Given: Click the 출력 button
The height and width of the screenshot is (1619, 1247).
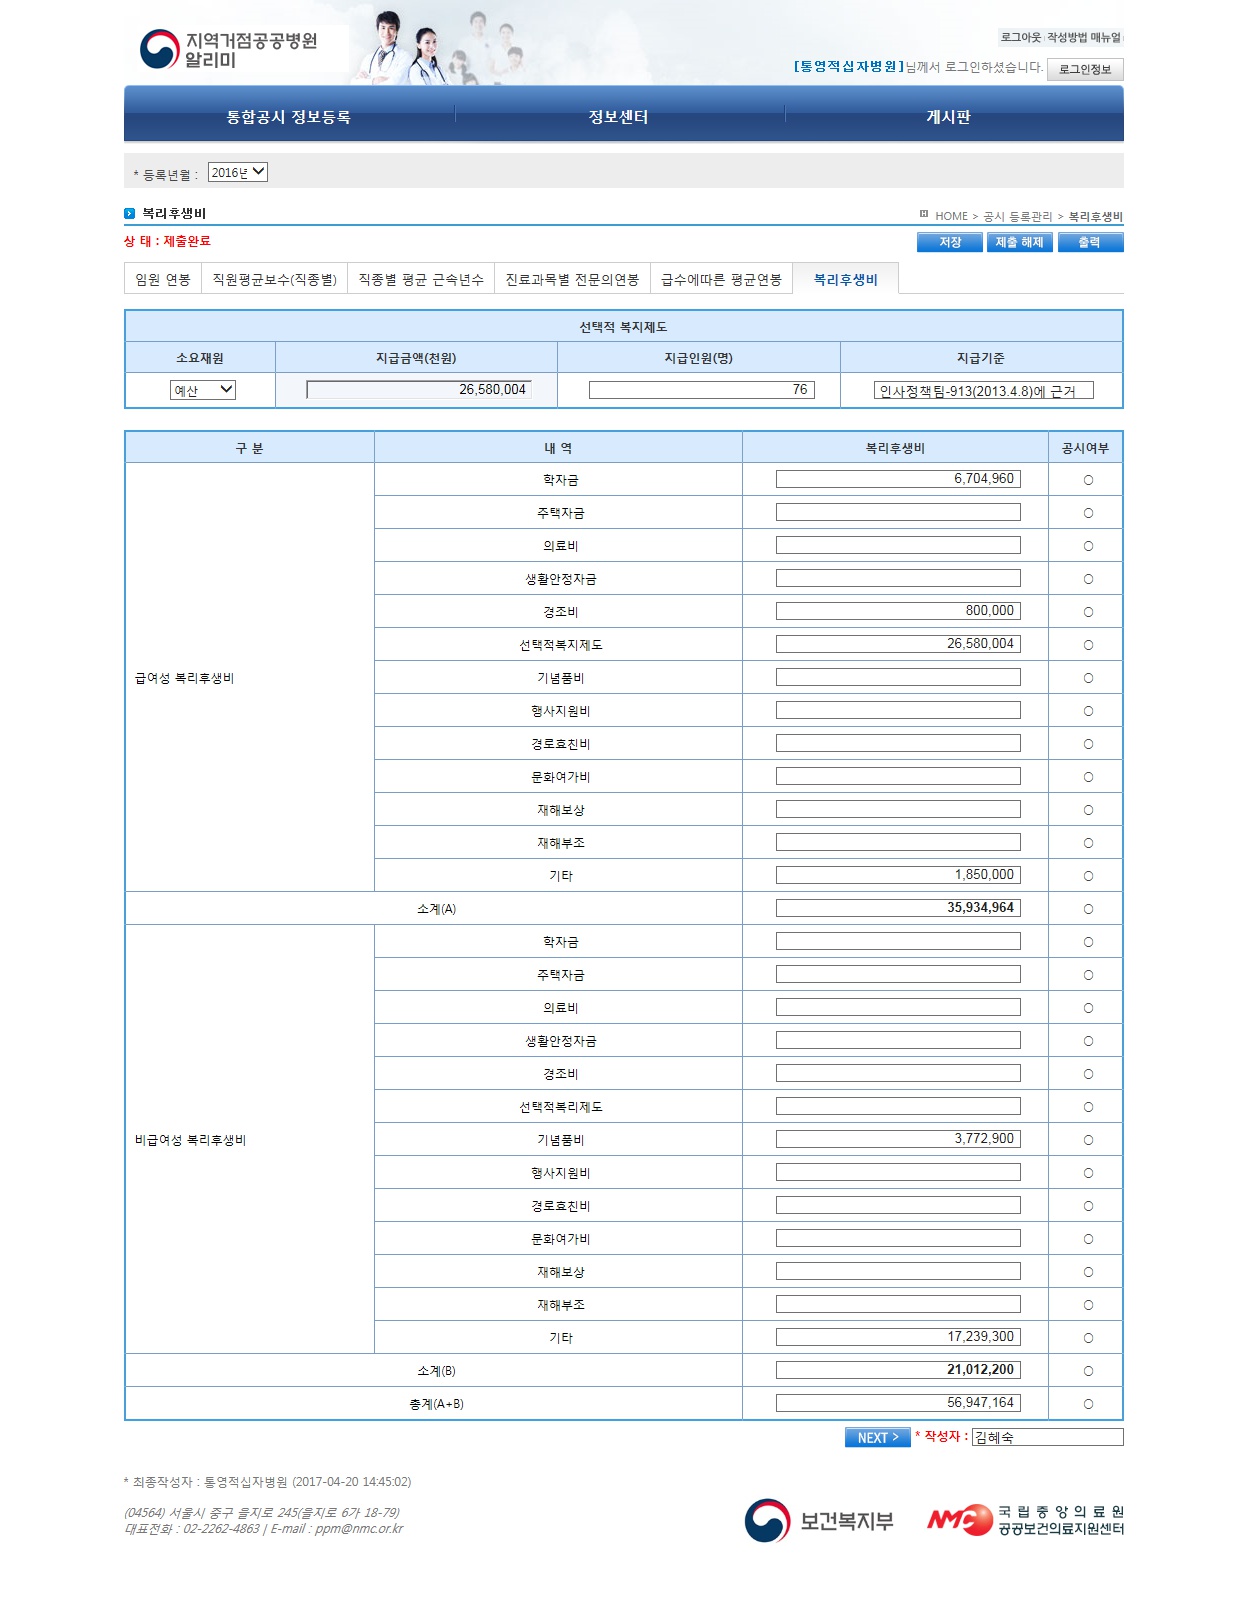Looking at the screenshot, I should (1089, 243).
